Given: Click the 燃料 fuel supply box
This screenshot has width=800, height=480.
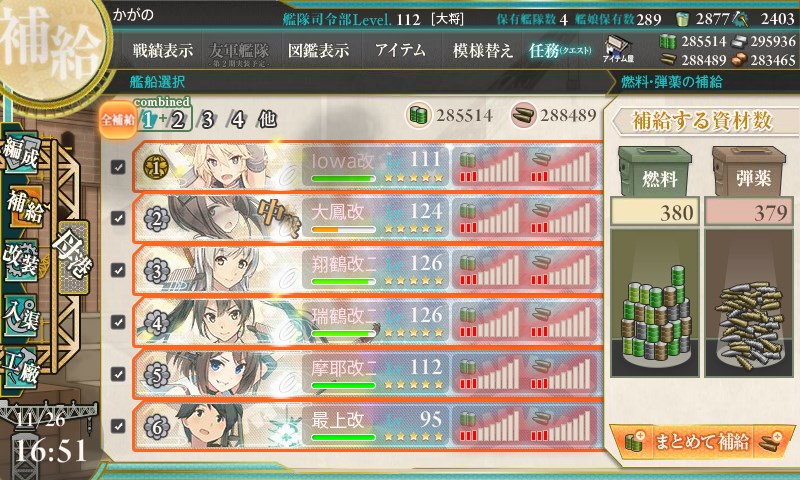Looking at the screenshot, I should [x=655, y=173].
